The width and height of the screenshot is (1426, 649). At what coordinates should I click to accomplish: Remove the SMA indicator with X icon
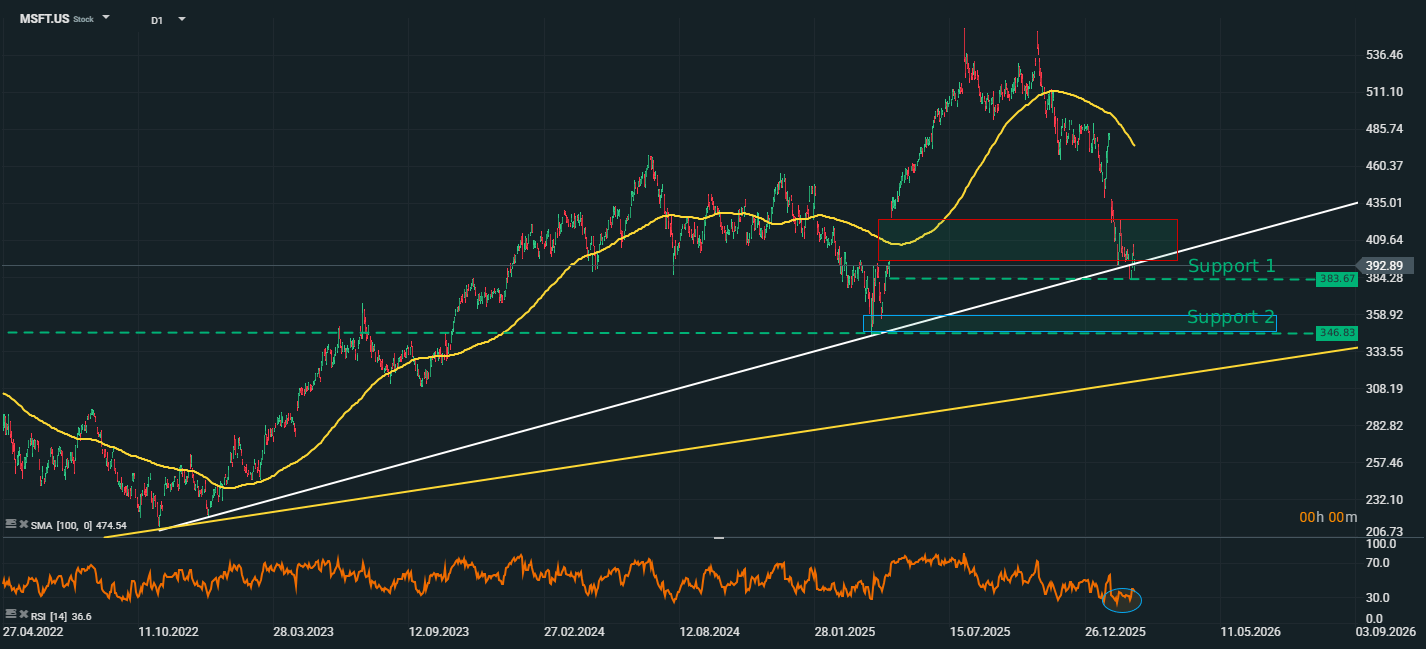pos(22,524)
